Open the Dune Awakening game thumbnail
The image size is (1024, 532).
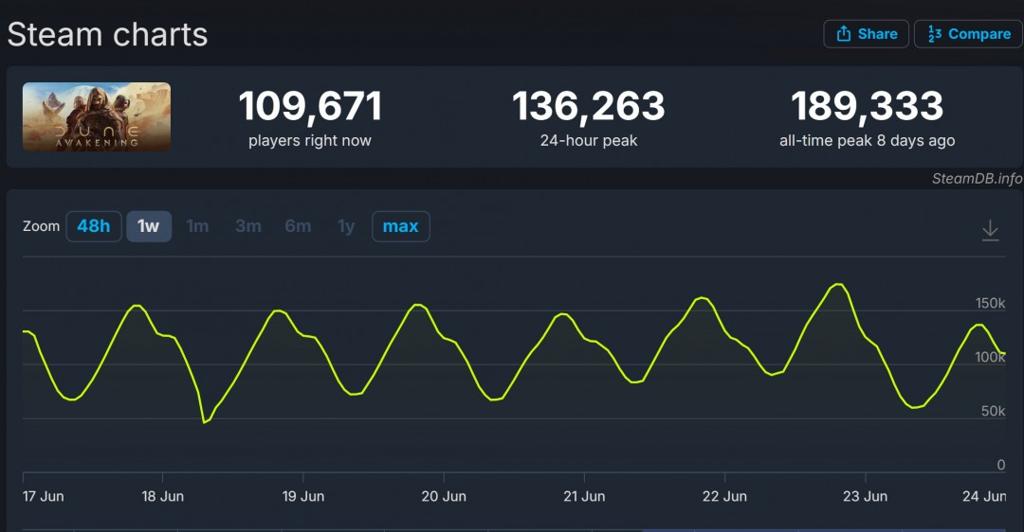tap(97, 117)
